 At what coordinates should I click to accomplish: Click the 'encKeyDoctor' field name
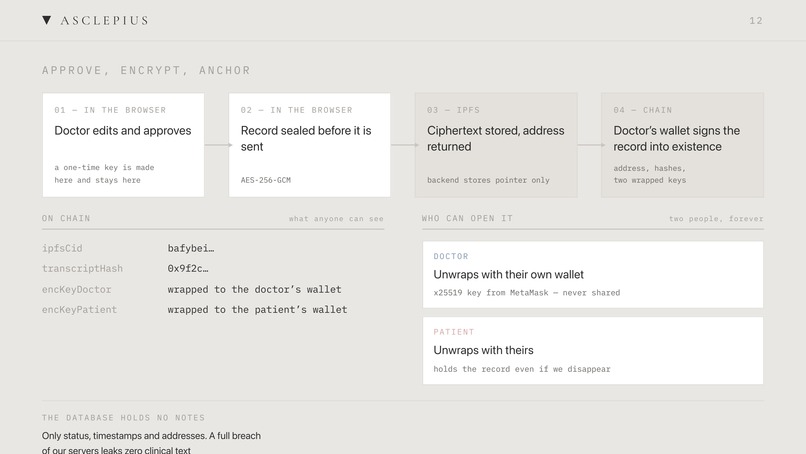click(77, 289)
